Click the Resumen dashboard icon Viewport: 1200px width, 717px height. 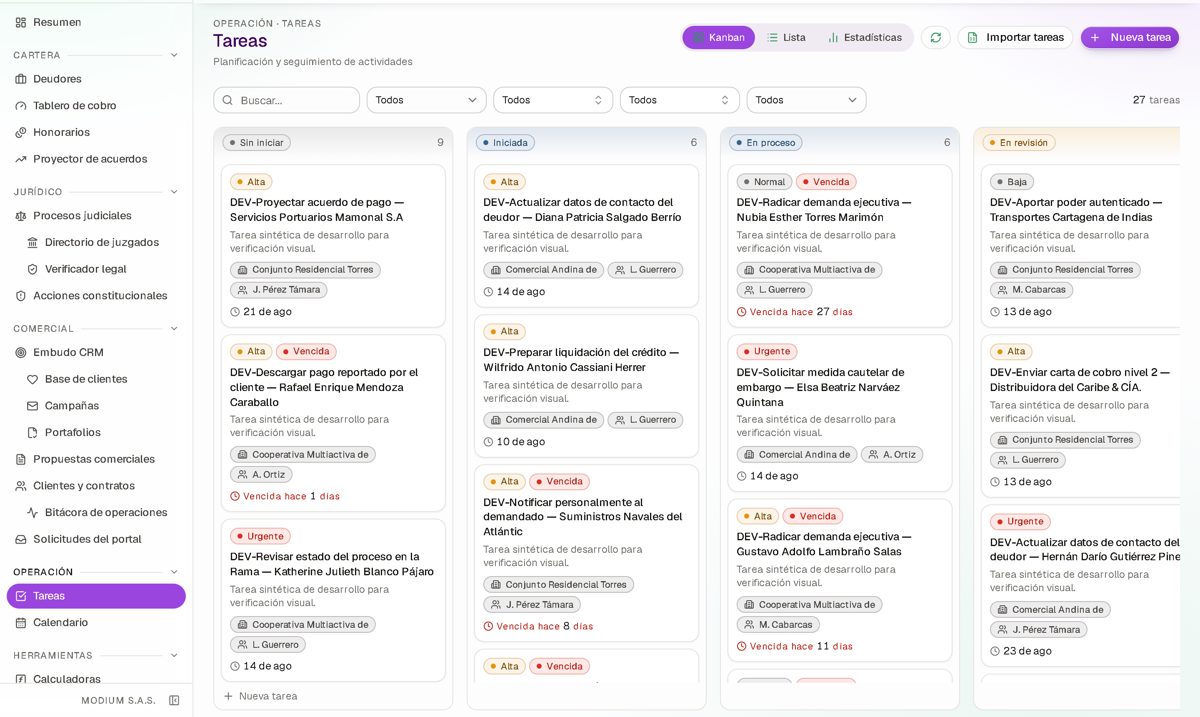click(x=21, y=22)
